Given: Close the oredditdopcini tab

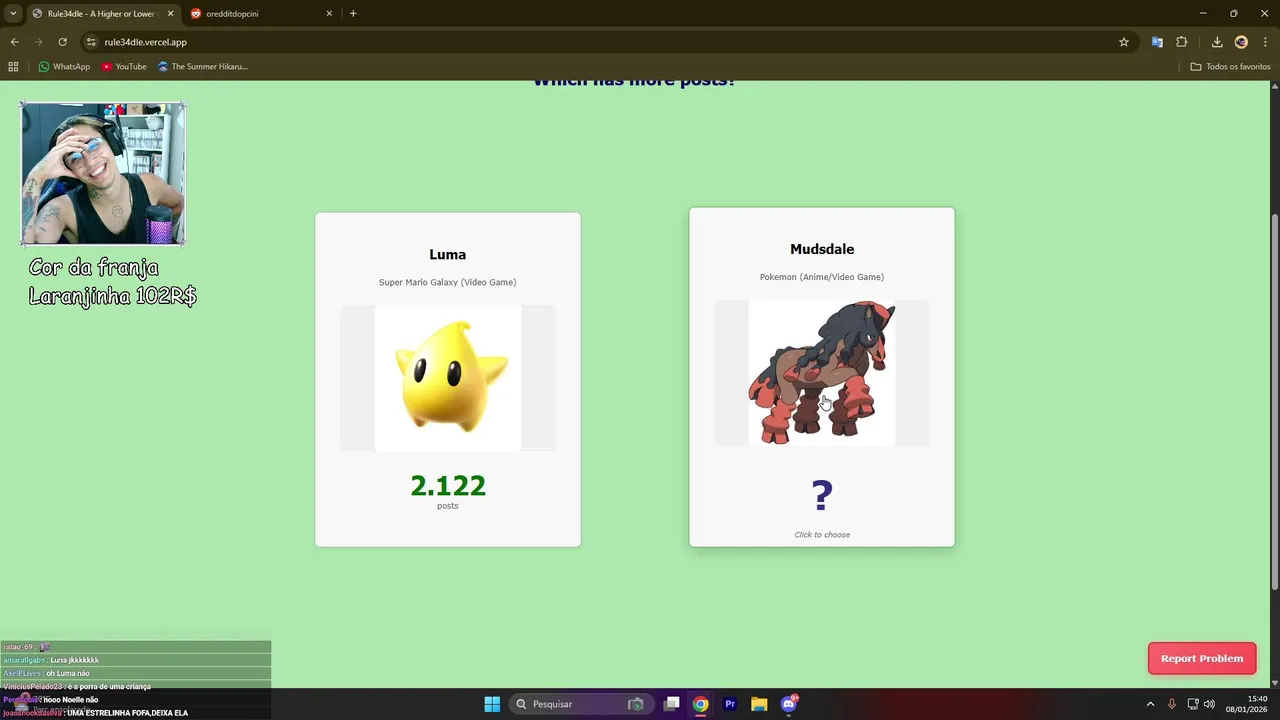Looking at the screenshot, I should pyautogui.click(x=329, y=14).
